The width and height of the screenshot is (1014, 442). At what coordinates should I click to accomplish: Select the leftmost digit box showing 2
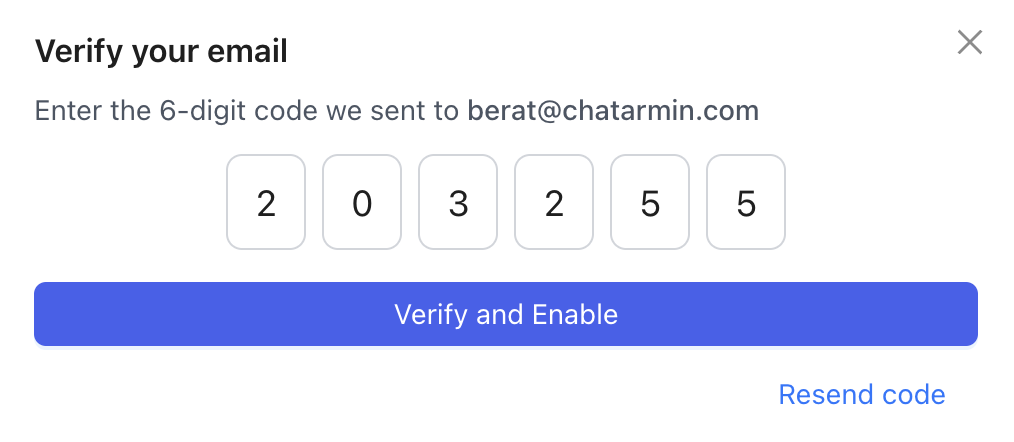(x=266, y=205)
